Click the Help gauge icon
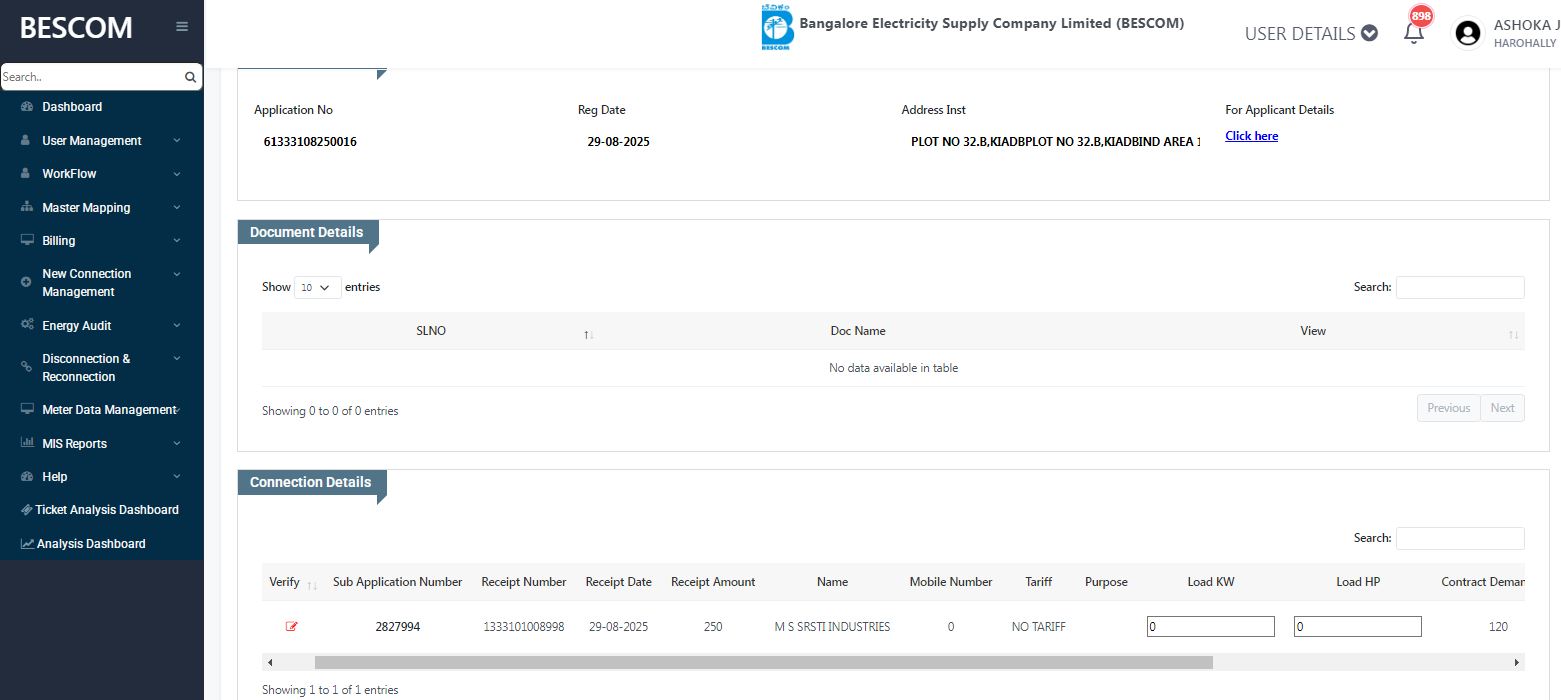 pos(27,477)
